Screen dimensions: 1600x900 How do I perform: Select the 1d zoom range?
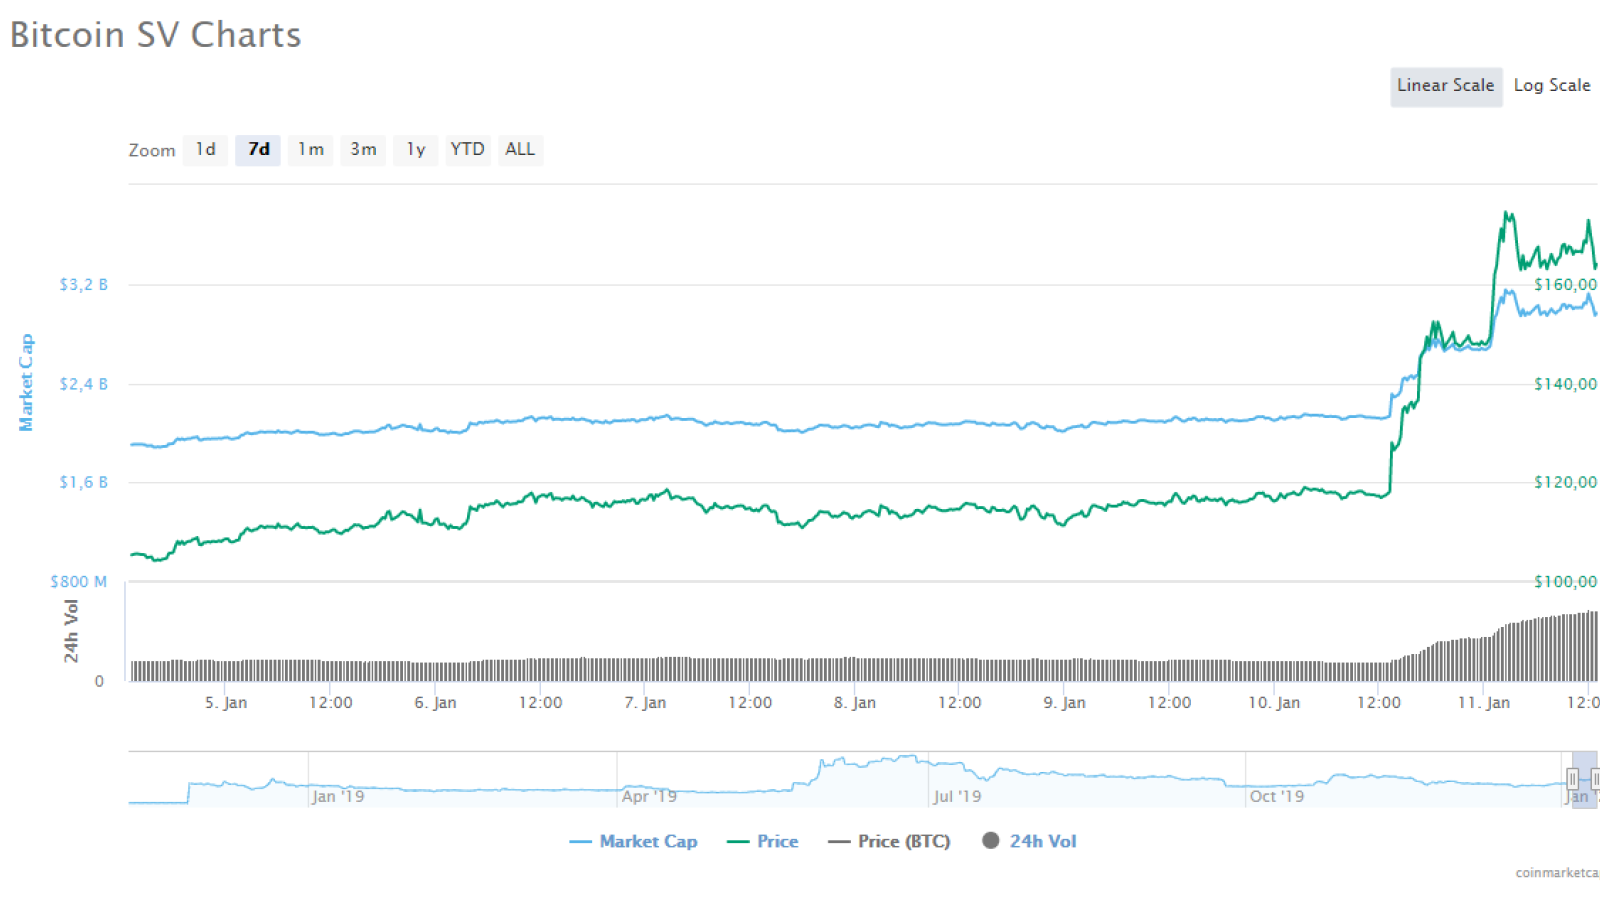click(x=205, y=150)
